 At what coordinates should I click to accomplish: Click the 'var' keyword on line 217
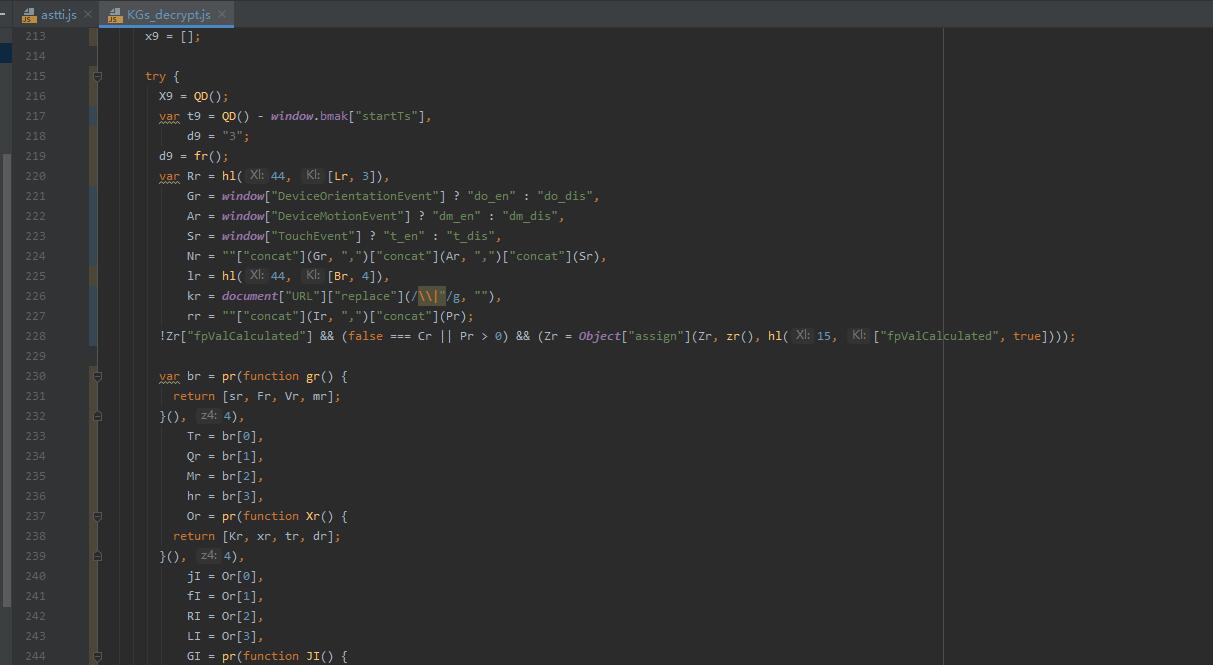click(169, 116)
